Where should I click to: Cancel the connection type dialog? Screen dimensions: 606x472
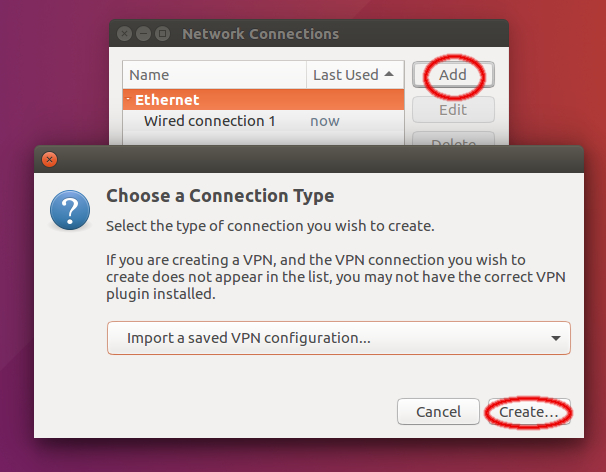[x=438, y=411]
